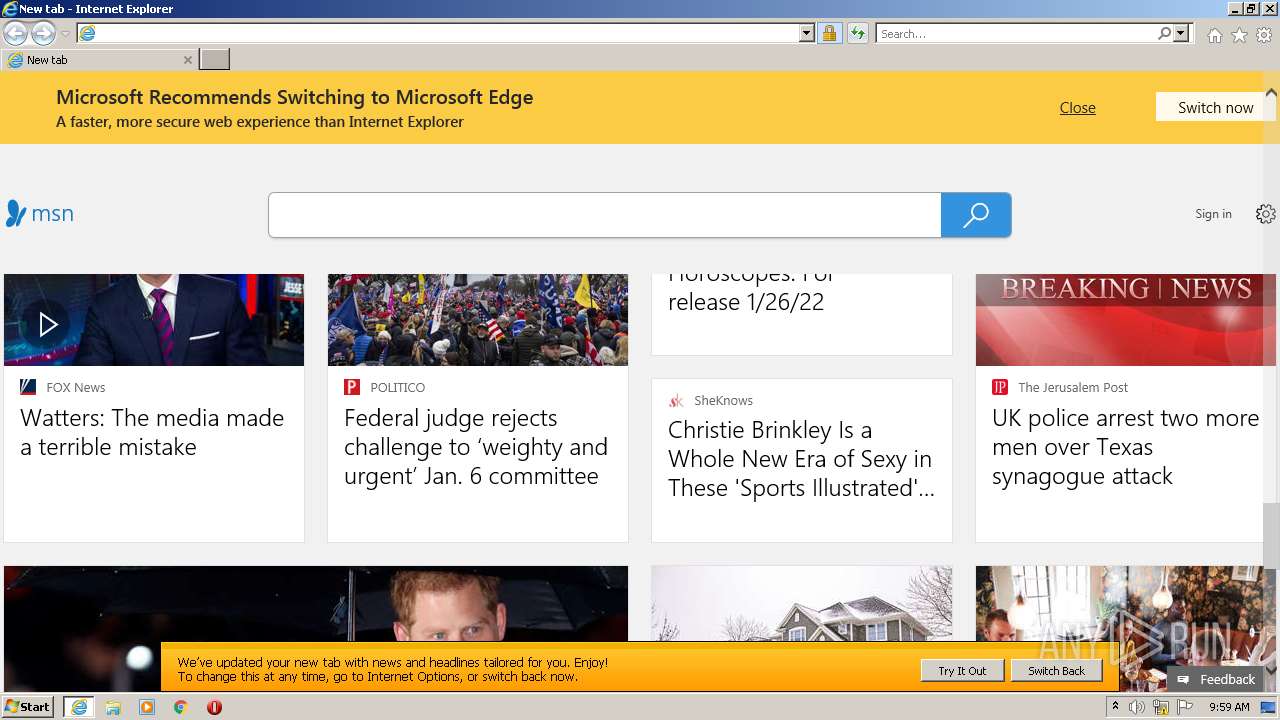Open the recent pages dropdown arrow
This screenshot has height=720, width=1280.
click(65, 34)
